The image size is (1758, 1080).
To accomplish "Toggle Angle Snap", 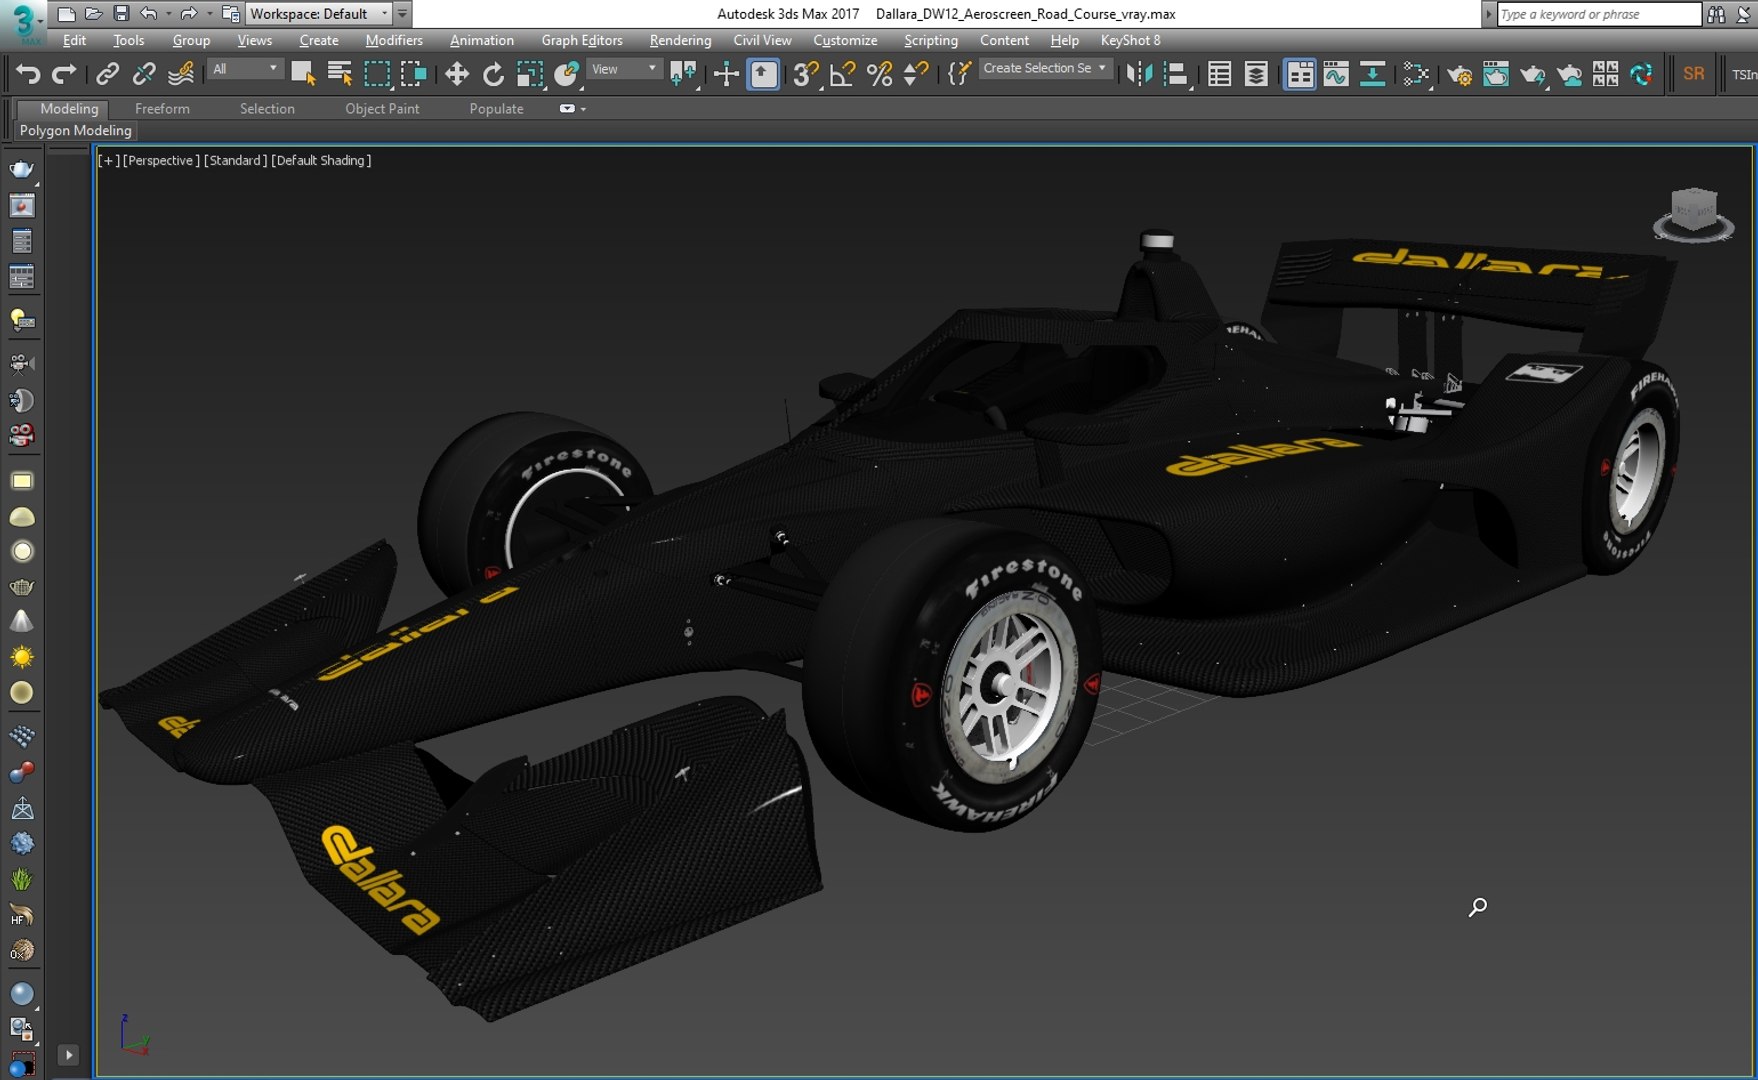I will tap(843, 74).
